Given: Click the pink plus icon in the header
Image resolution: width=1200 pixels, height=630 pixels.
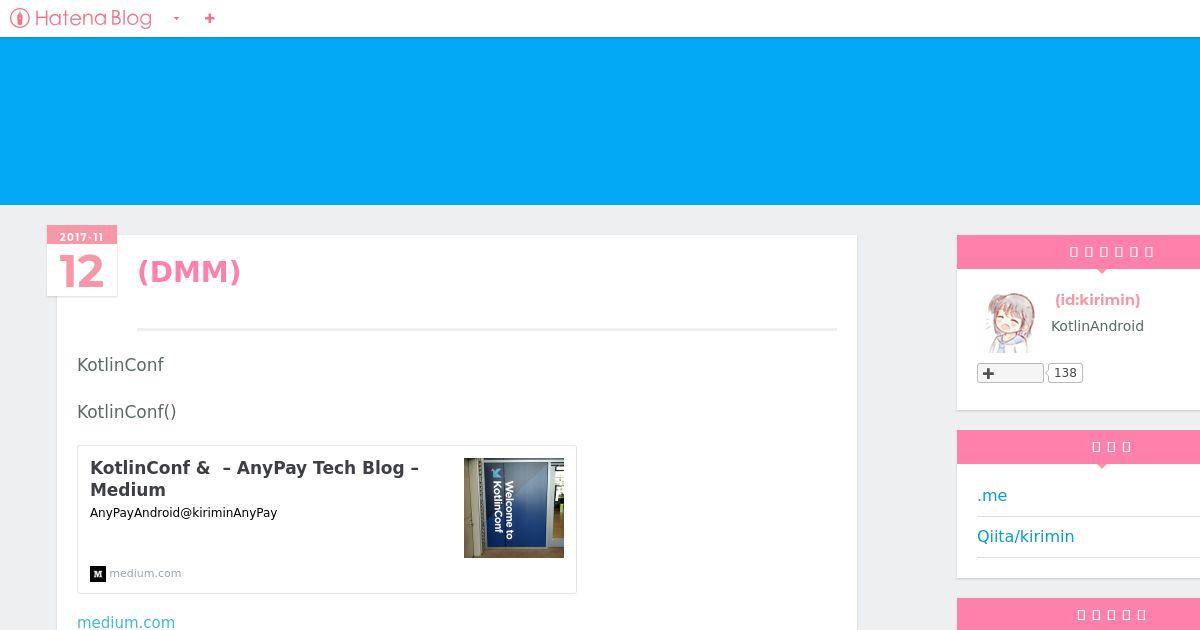Looking at the screenshot, I should tap(209, 18).
